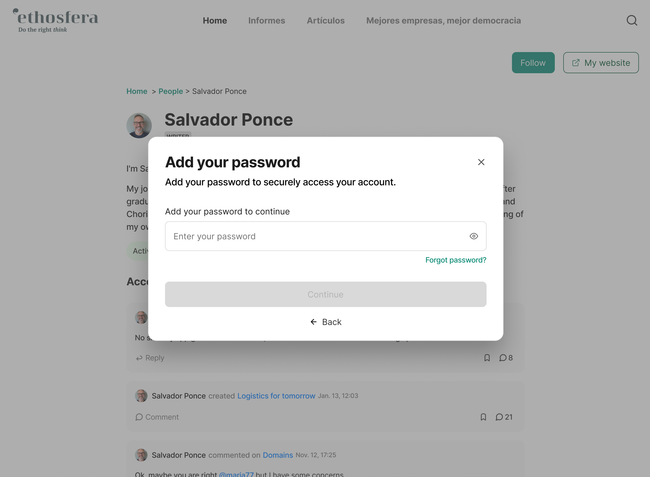Toggle password visibility eye icon
Viewport: 650px width, 477px height.
474,237
